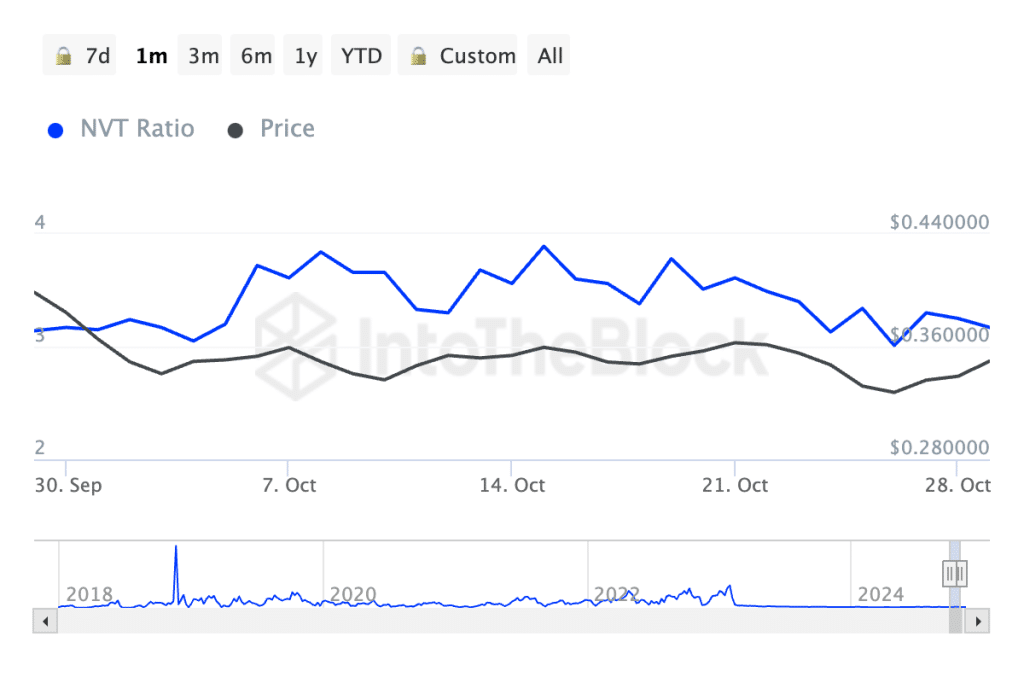The height and width of the screenshot is (683, 1024).
Task: Click the 2024 label in navigator
Action: [880, 594]
